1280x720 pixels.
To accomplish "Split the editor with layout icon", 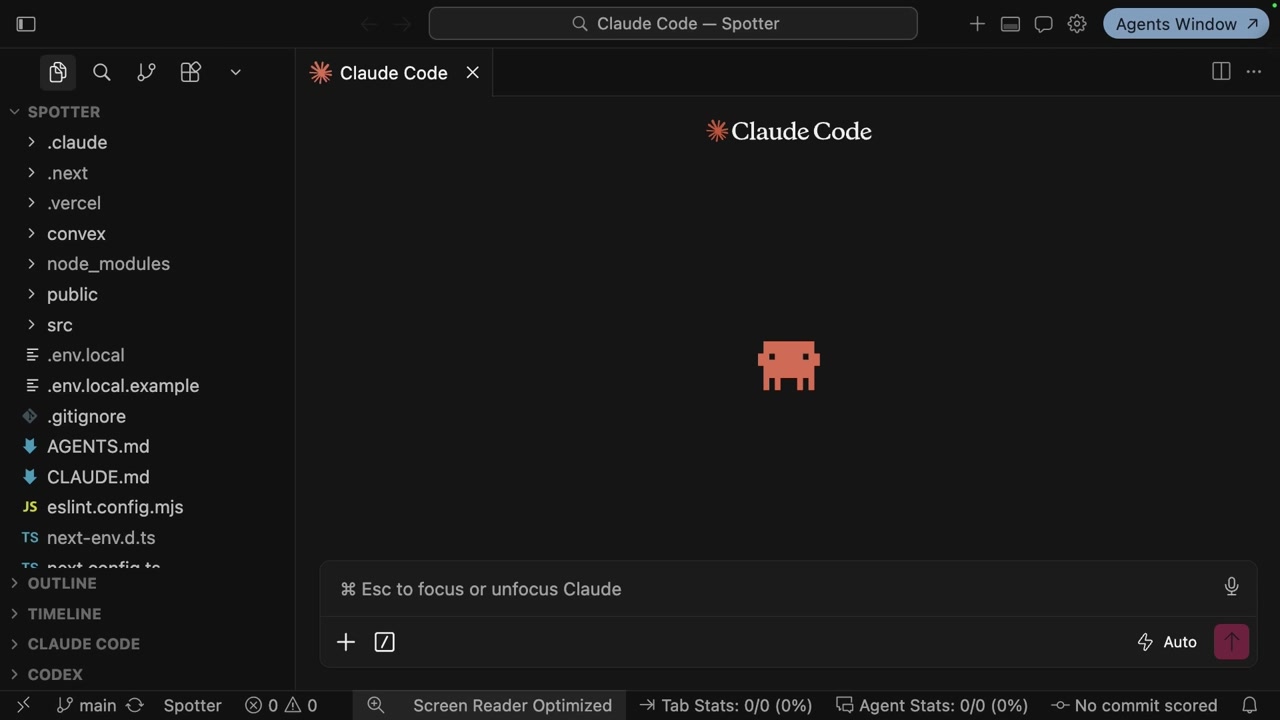I will 1221,71.
